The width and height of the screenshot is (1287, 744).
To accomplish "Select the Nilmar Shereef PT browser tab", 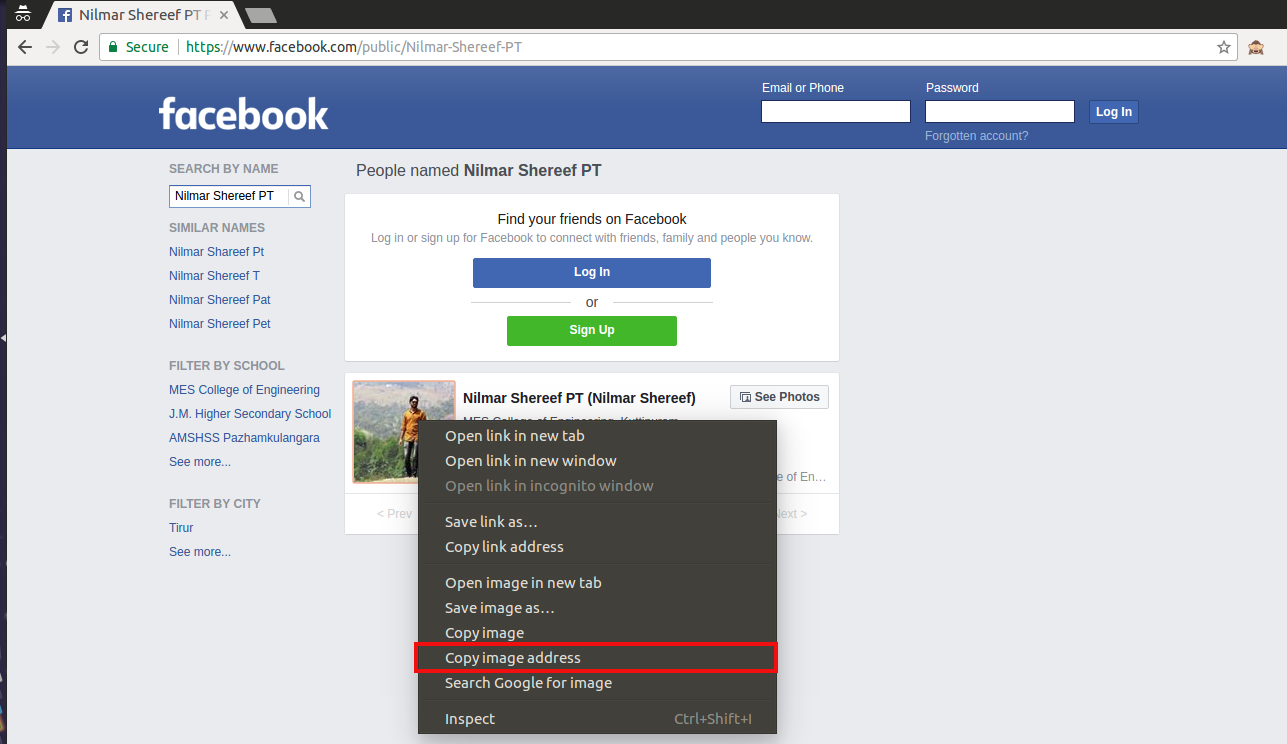I will (139, 15).
